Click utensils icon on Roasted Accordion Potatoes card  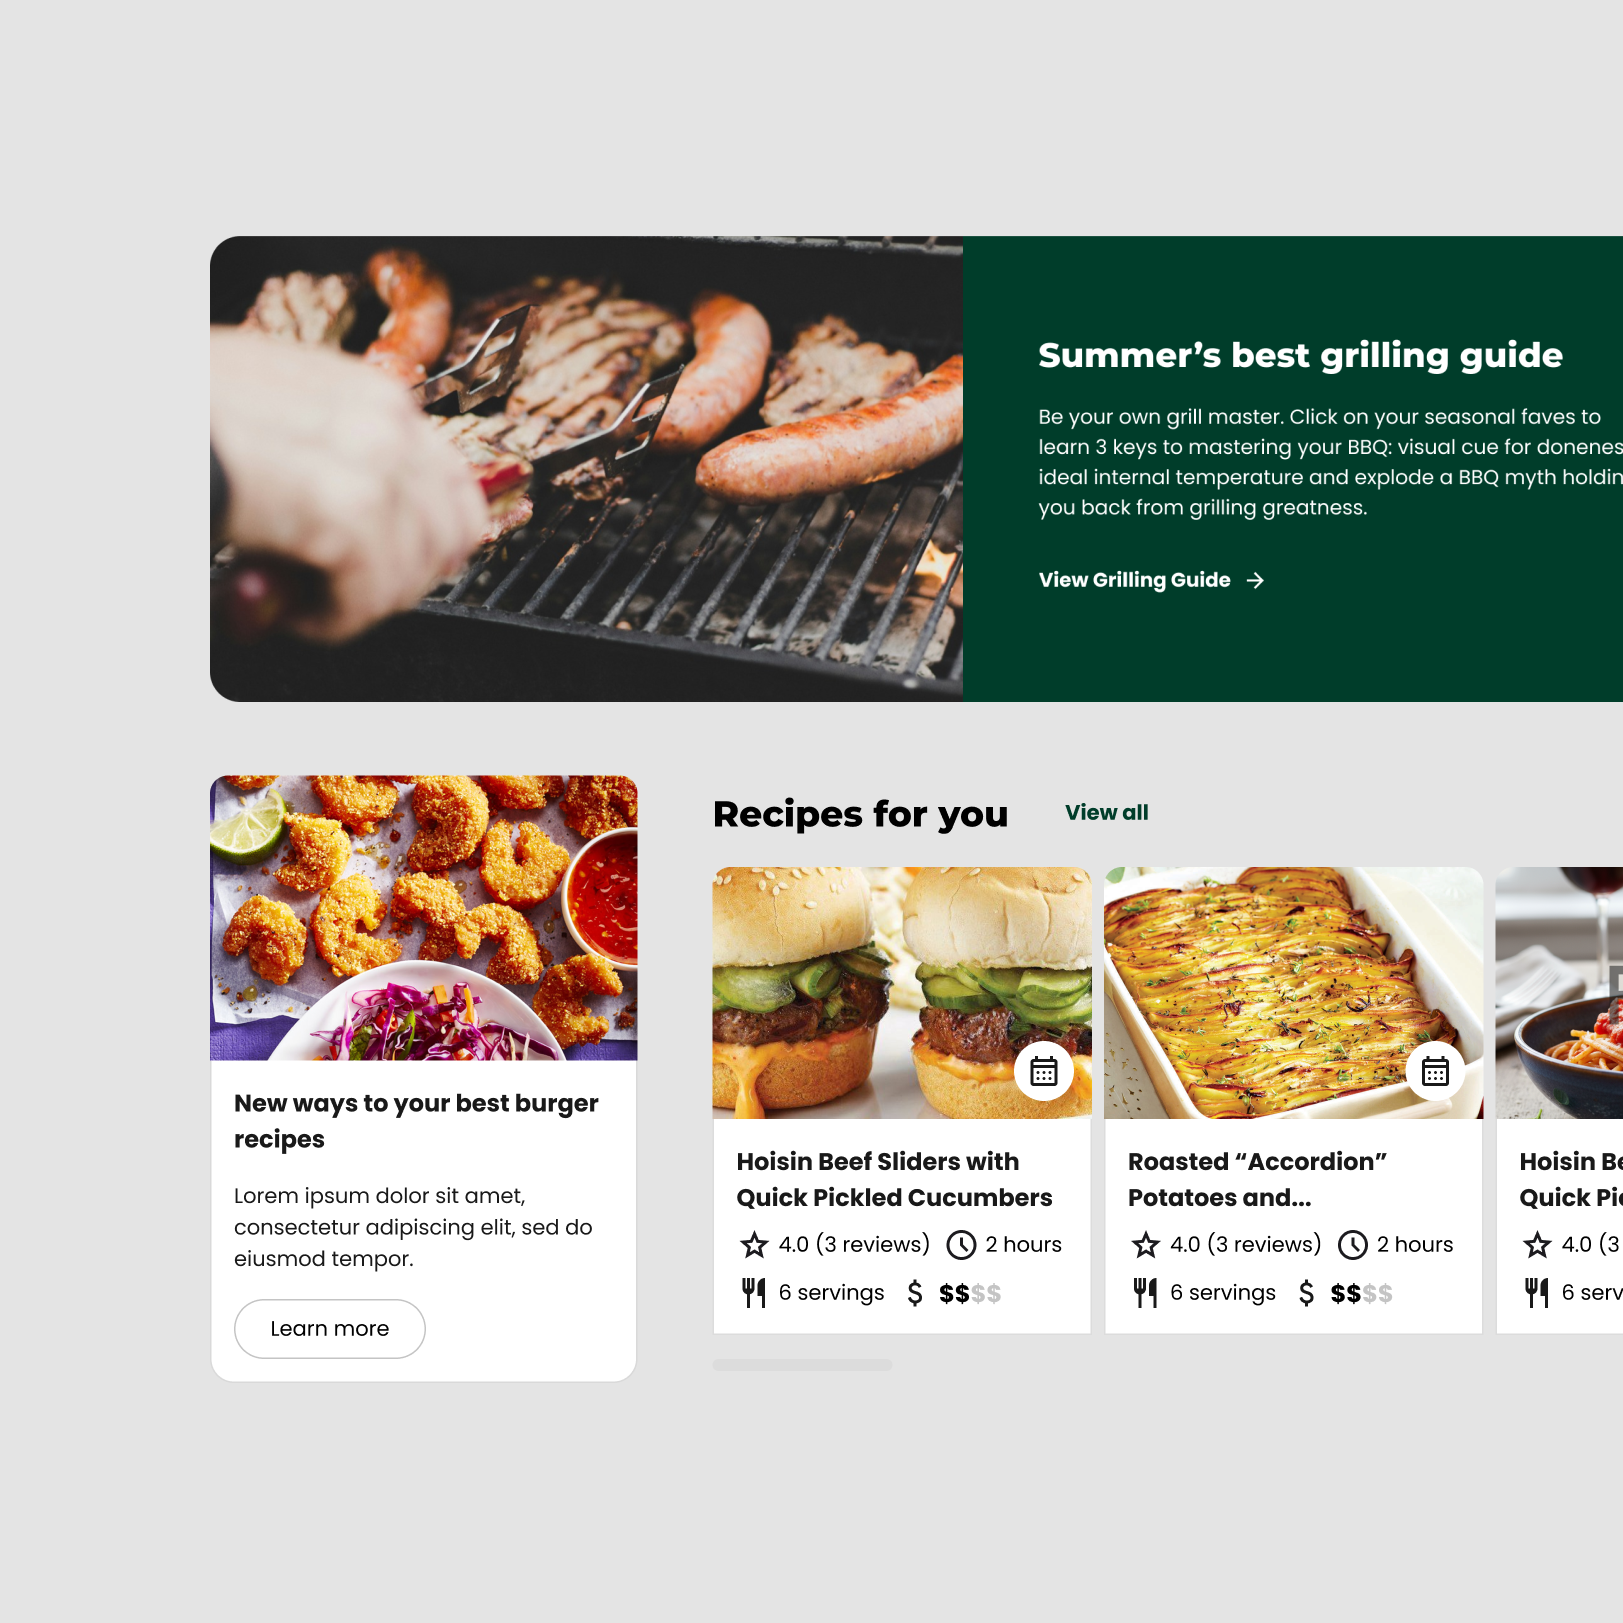[1146, 1293]
